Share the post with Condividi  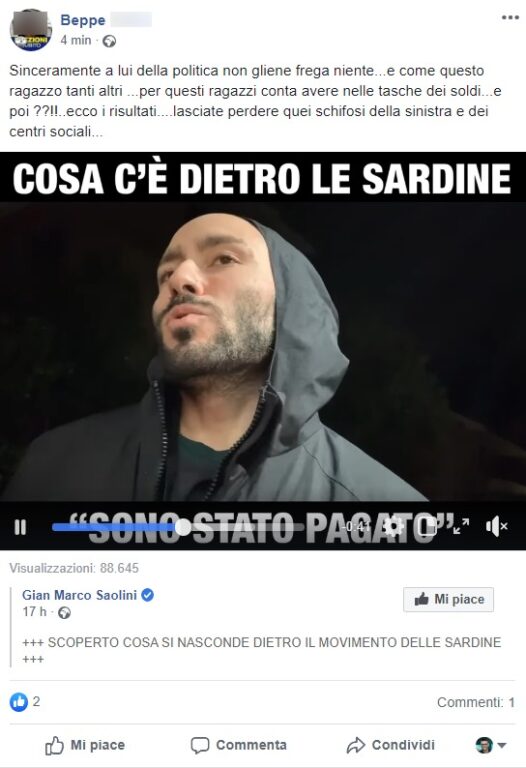(390, 745)
